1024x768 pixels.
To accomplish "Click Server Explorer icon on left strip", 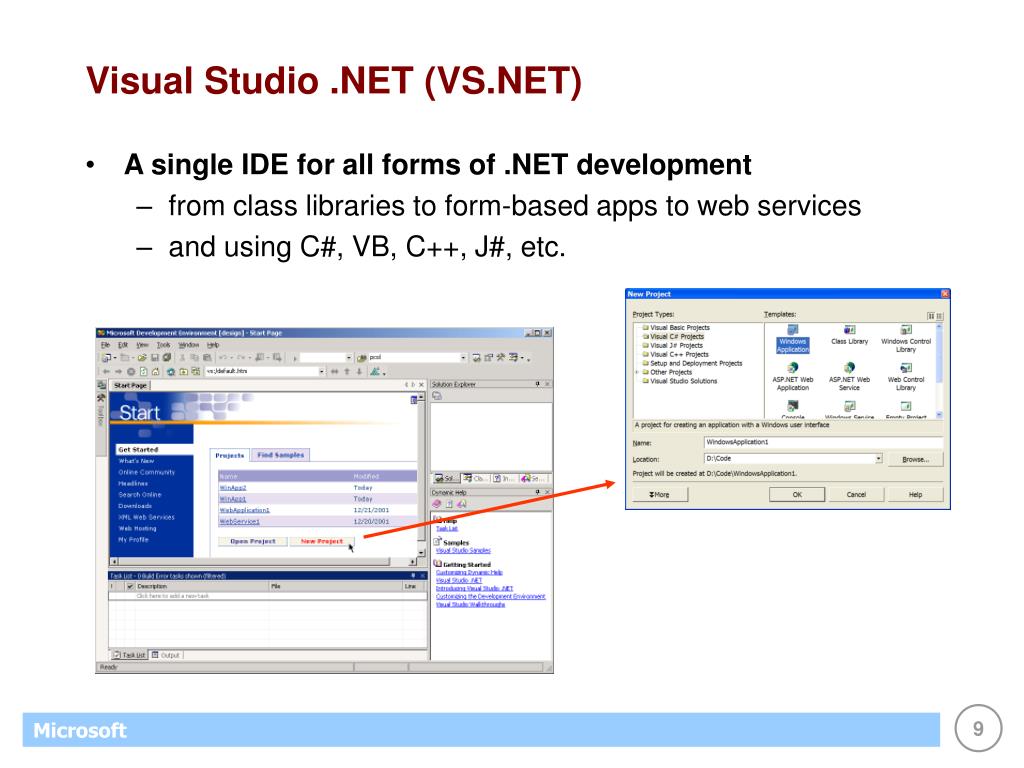I will (x=101, y=386).
